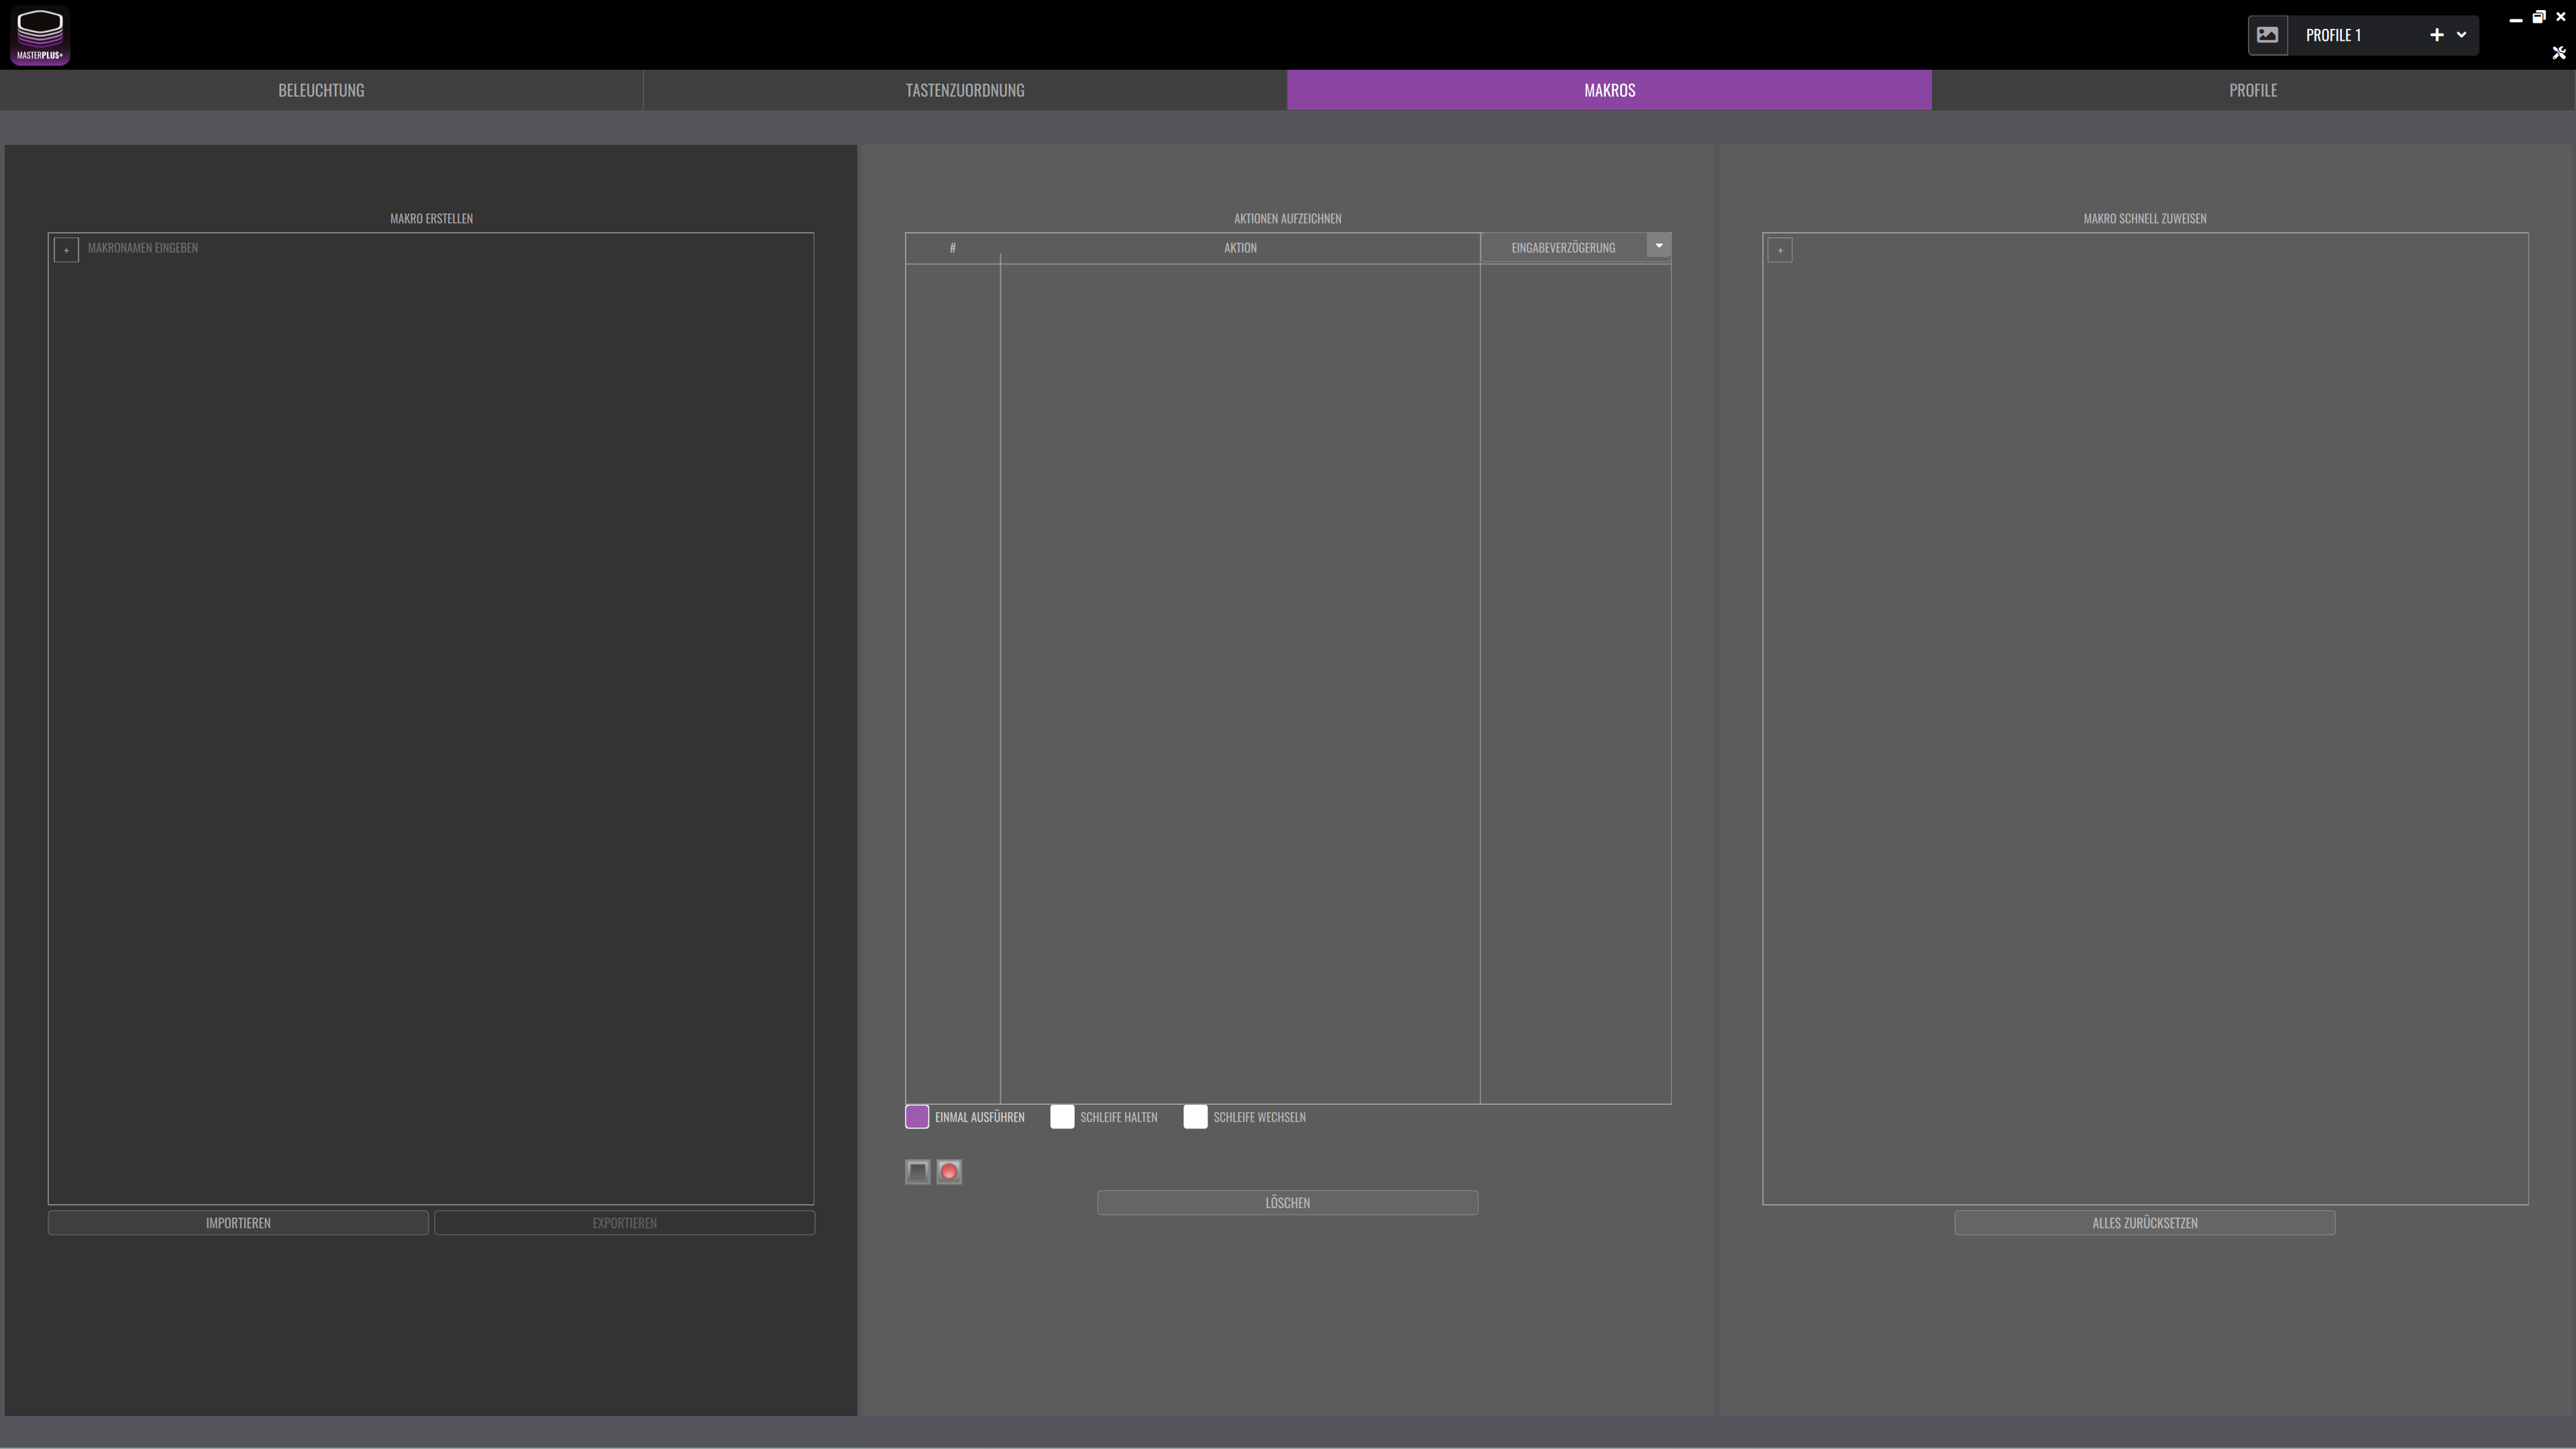The width and height of the screenshot is (2576, 1449).
Task: Restore the MasterPlus window size
Action: click(x=2538, y=17)
